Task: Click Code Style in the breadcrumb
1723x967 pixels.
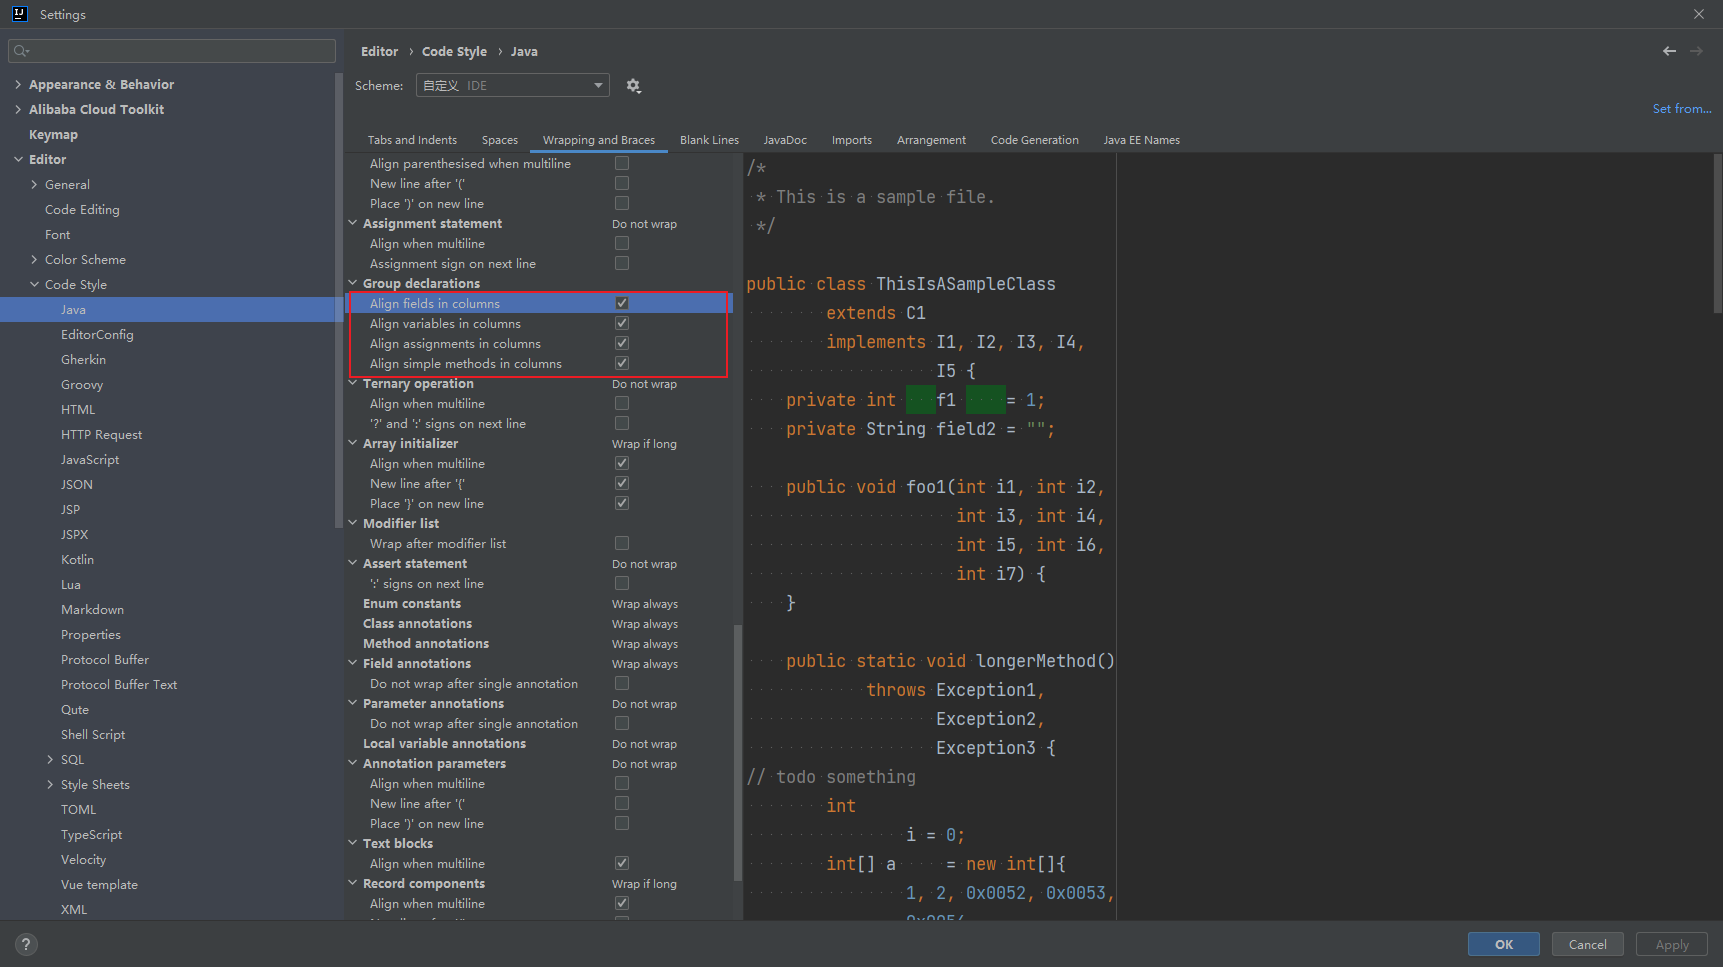Action: 454,51
